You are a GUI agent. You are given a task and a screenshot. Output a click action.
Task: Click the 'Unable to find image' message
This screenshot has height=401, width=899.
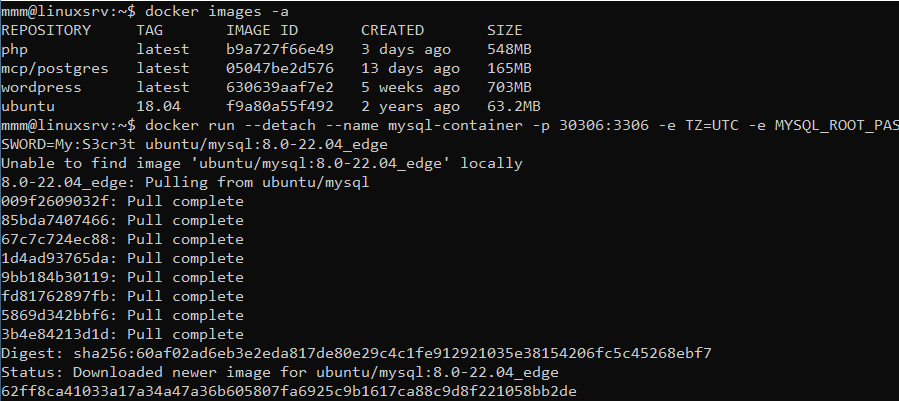(x=261, y=163)
